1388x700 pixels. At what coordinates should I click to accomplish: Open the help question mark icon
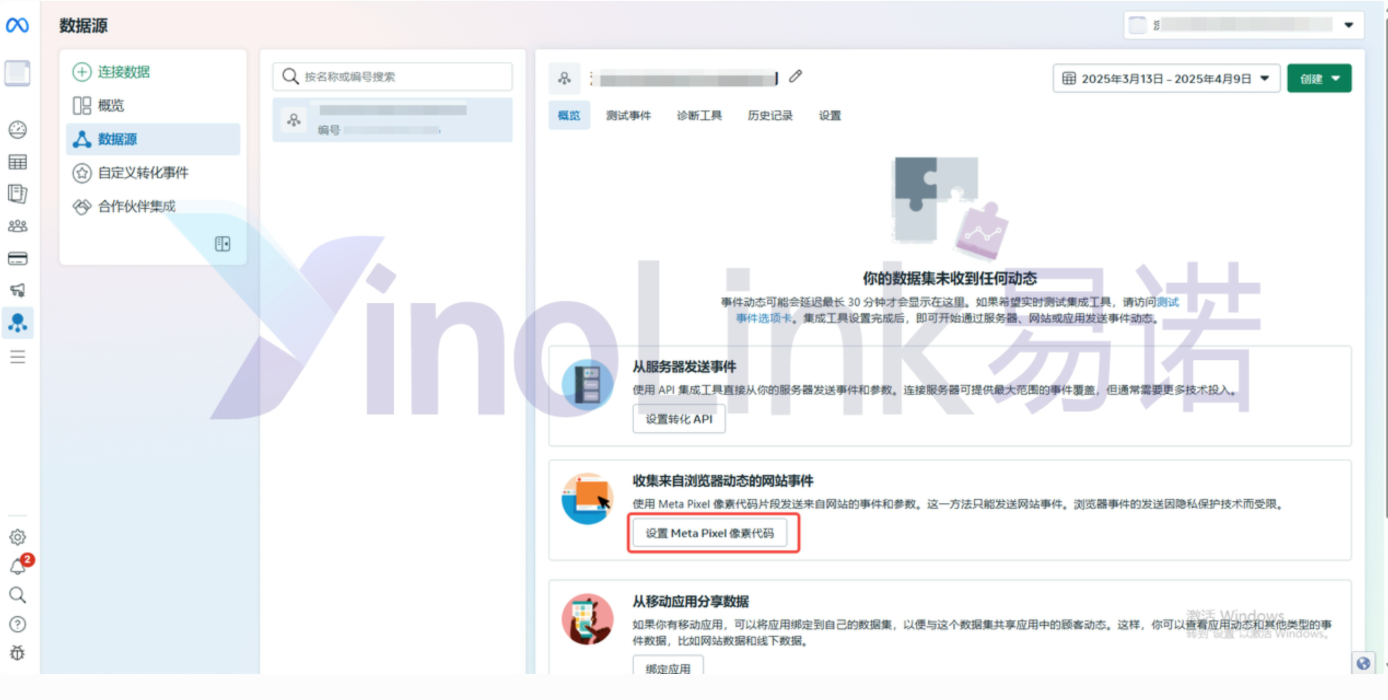pyautogui.click(x=17, y=624)
